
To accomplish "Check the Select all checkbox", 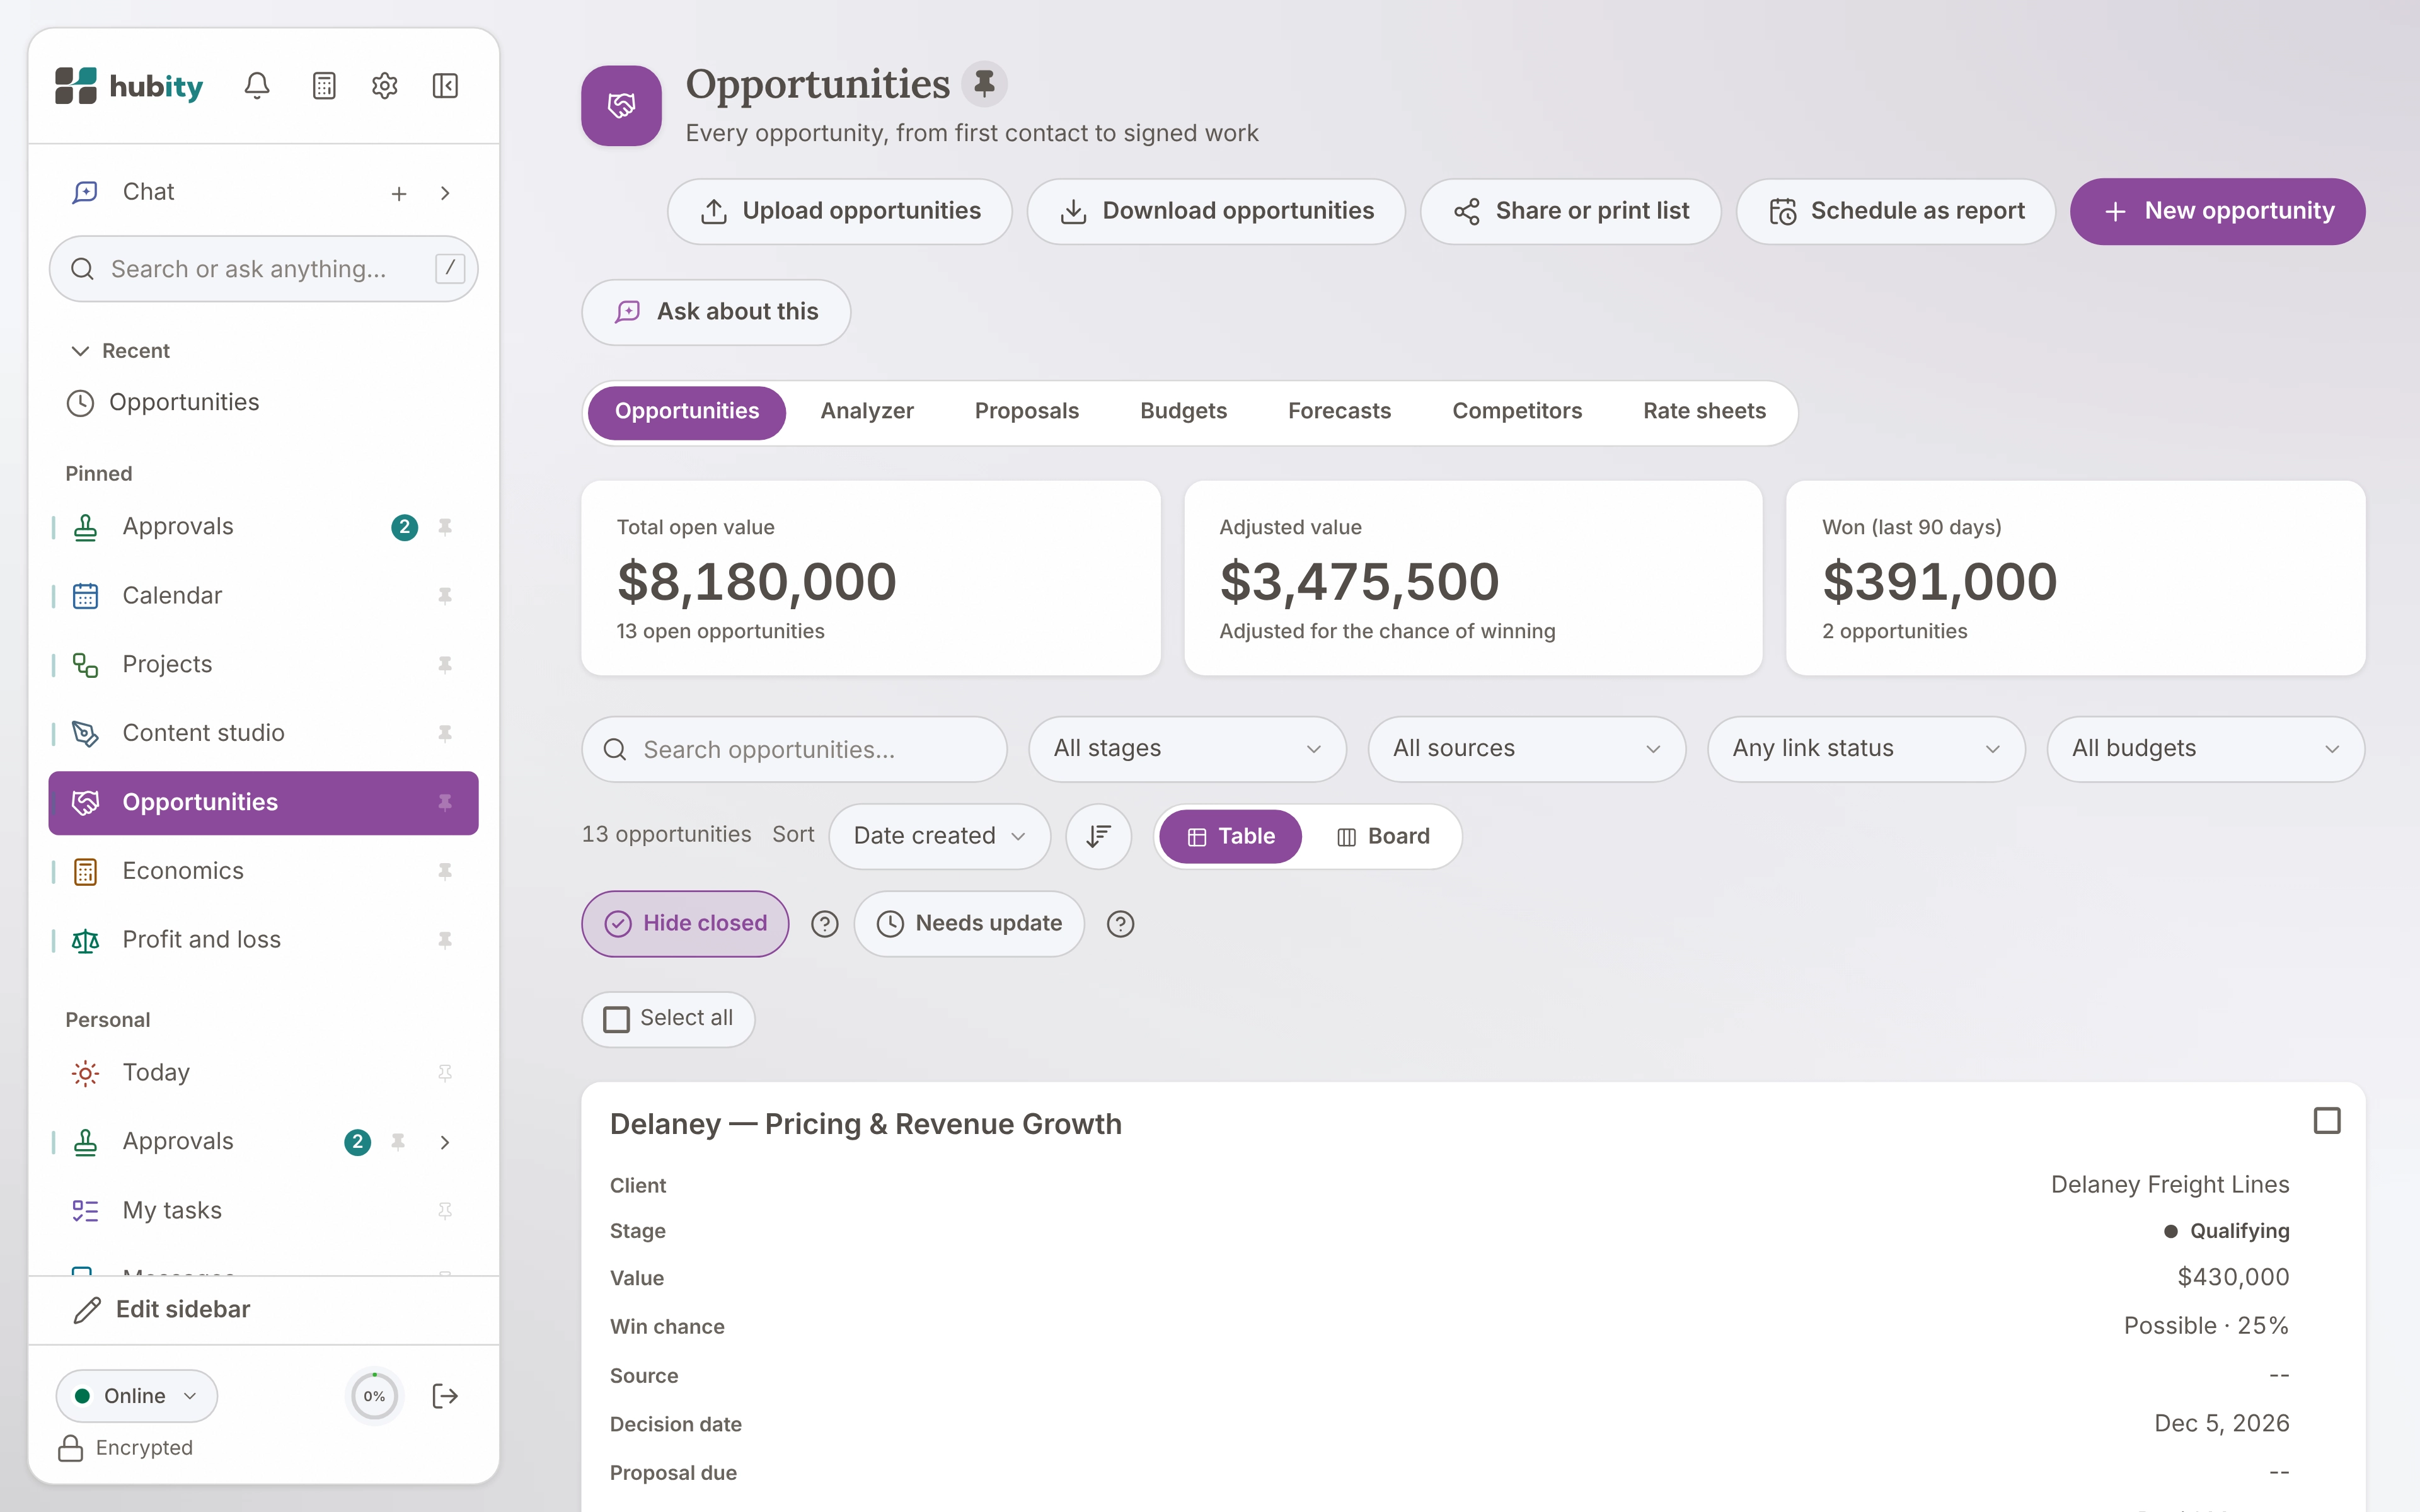I will [617, 1019].
